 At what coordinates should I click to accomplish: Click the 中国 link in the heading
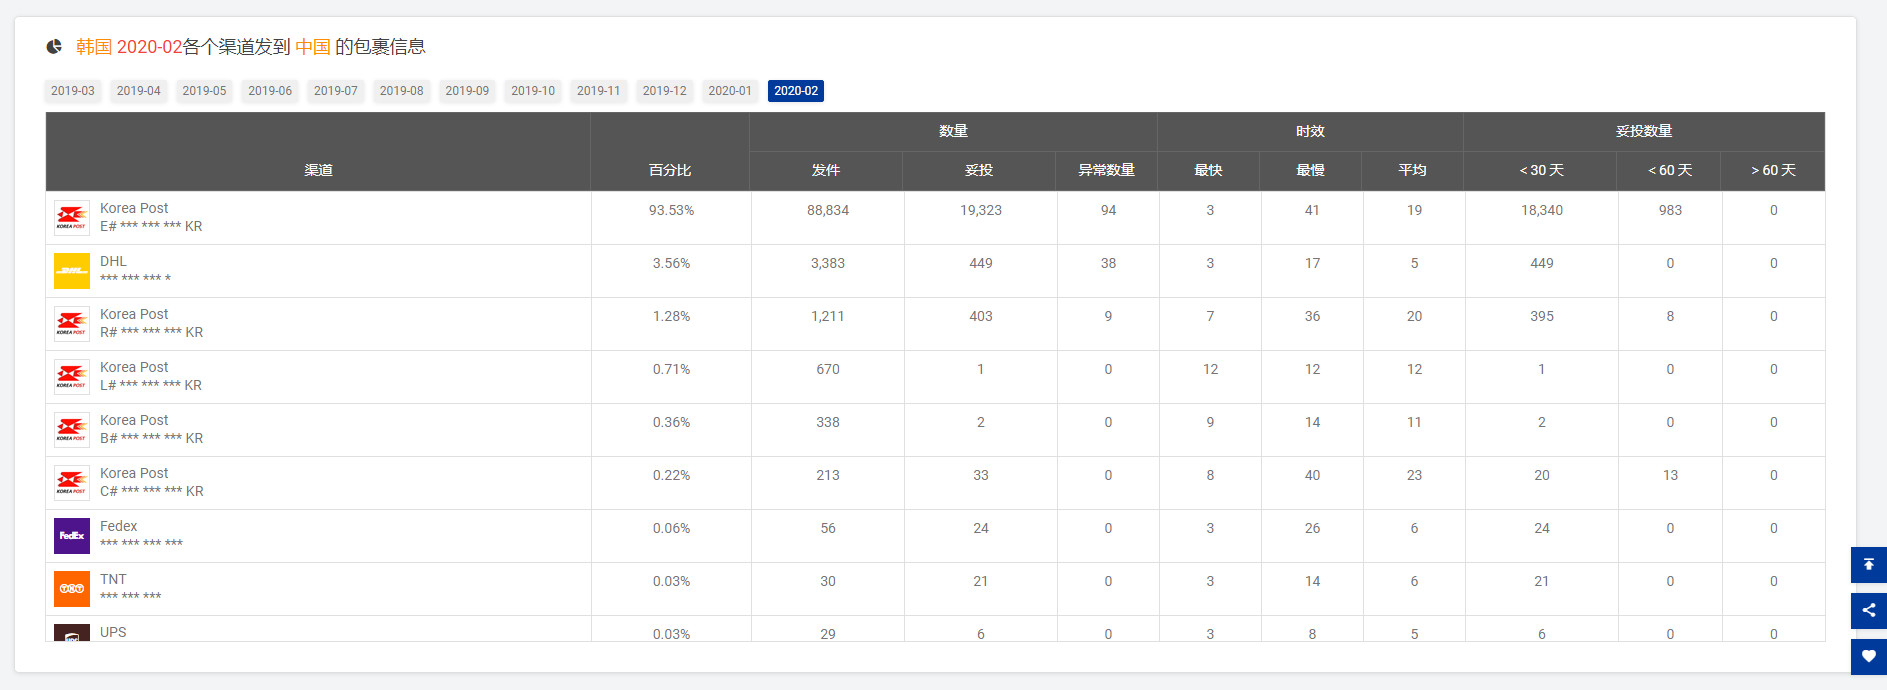[312, 47]
